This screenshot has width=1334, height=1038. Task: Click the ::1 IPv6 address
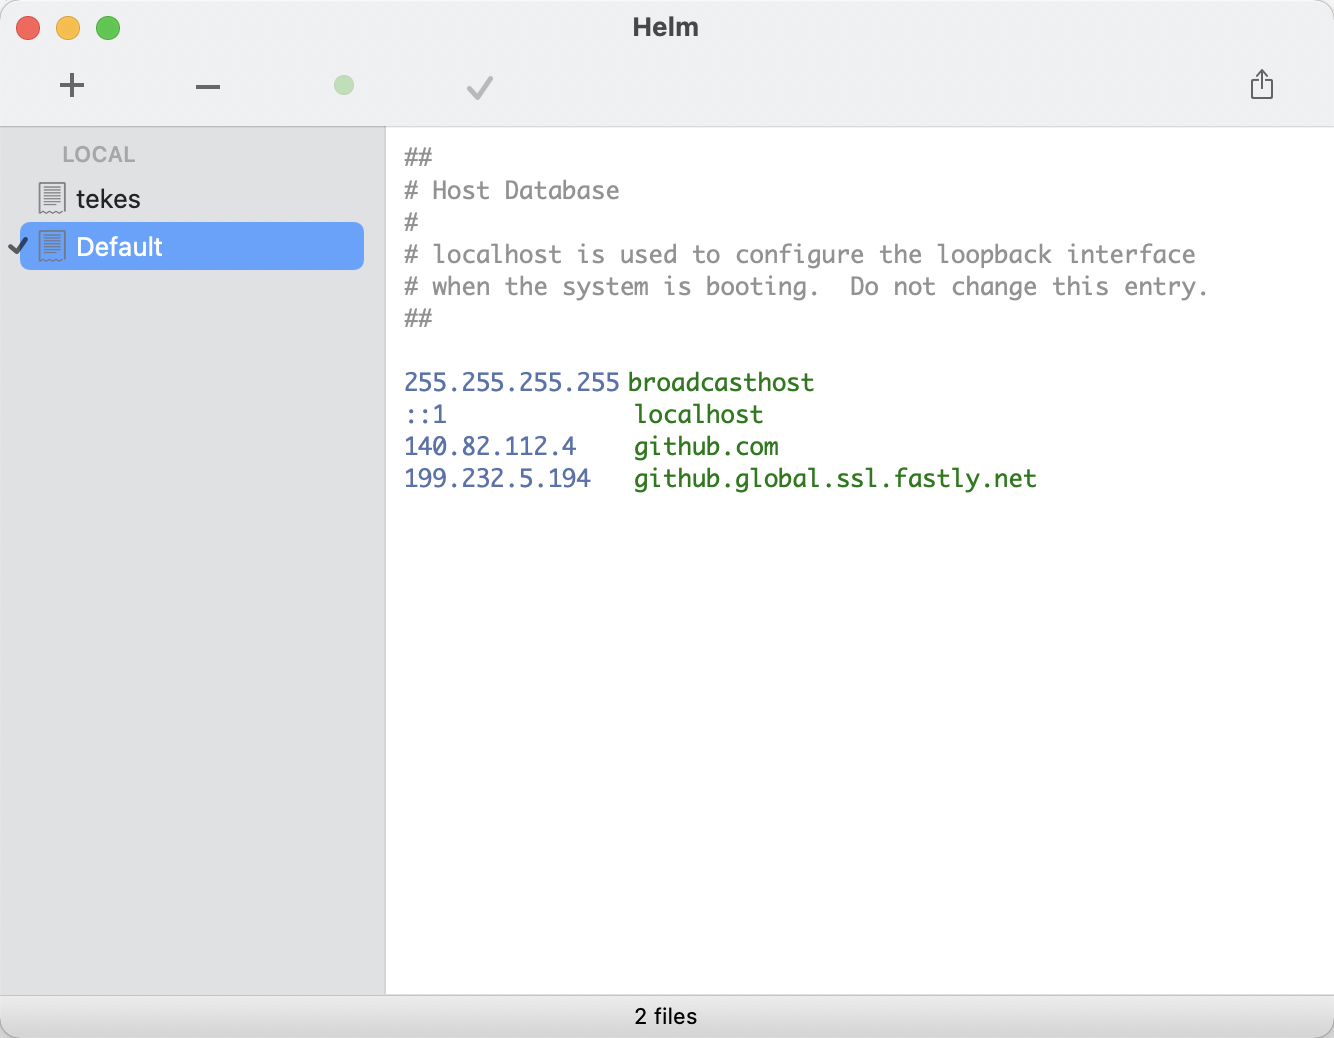[426, 414]
